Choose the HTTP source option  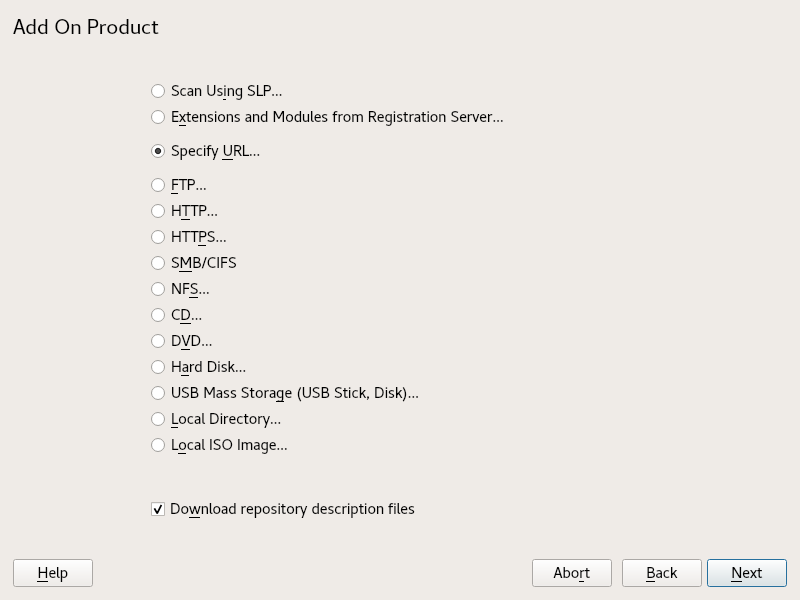158,211
